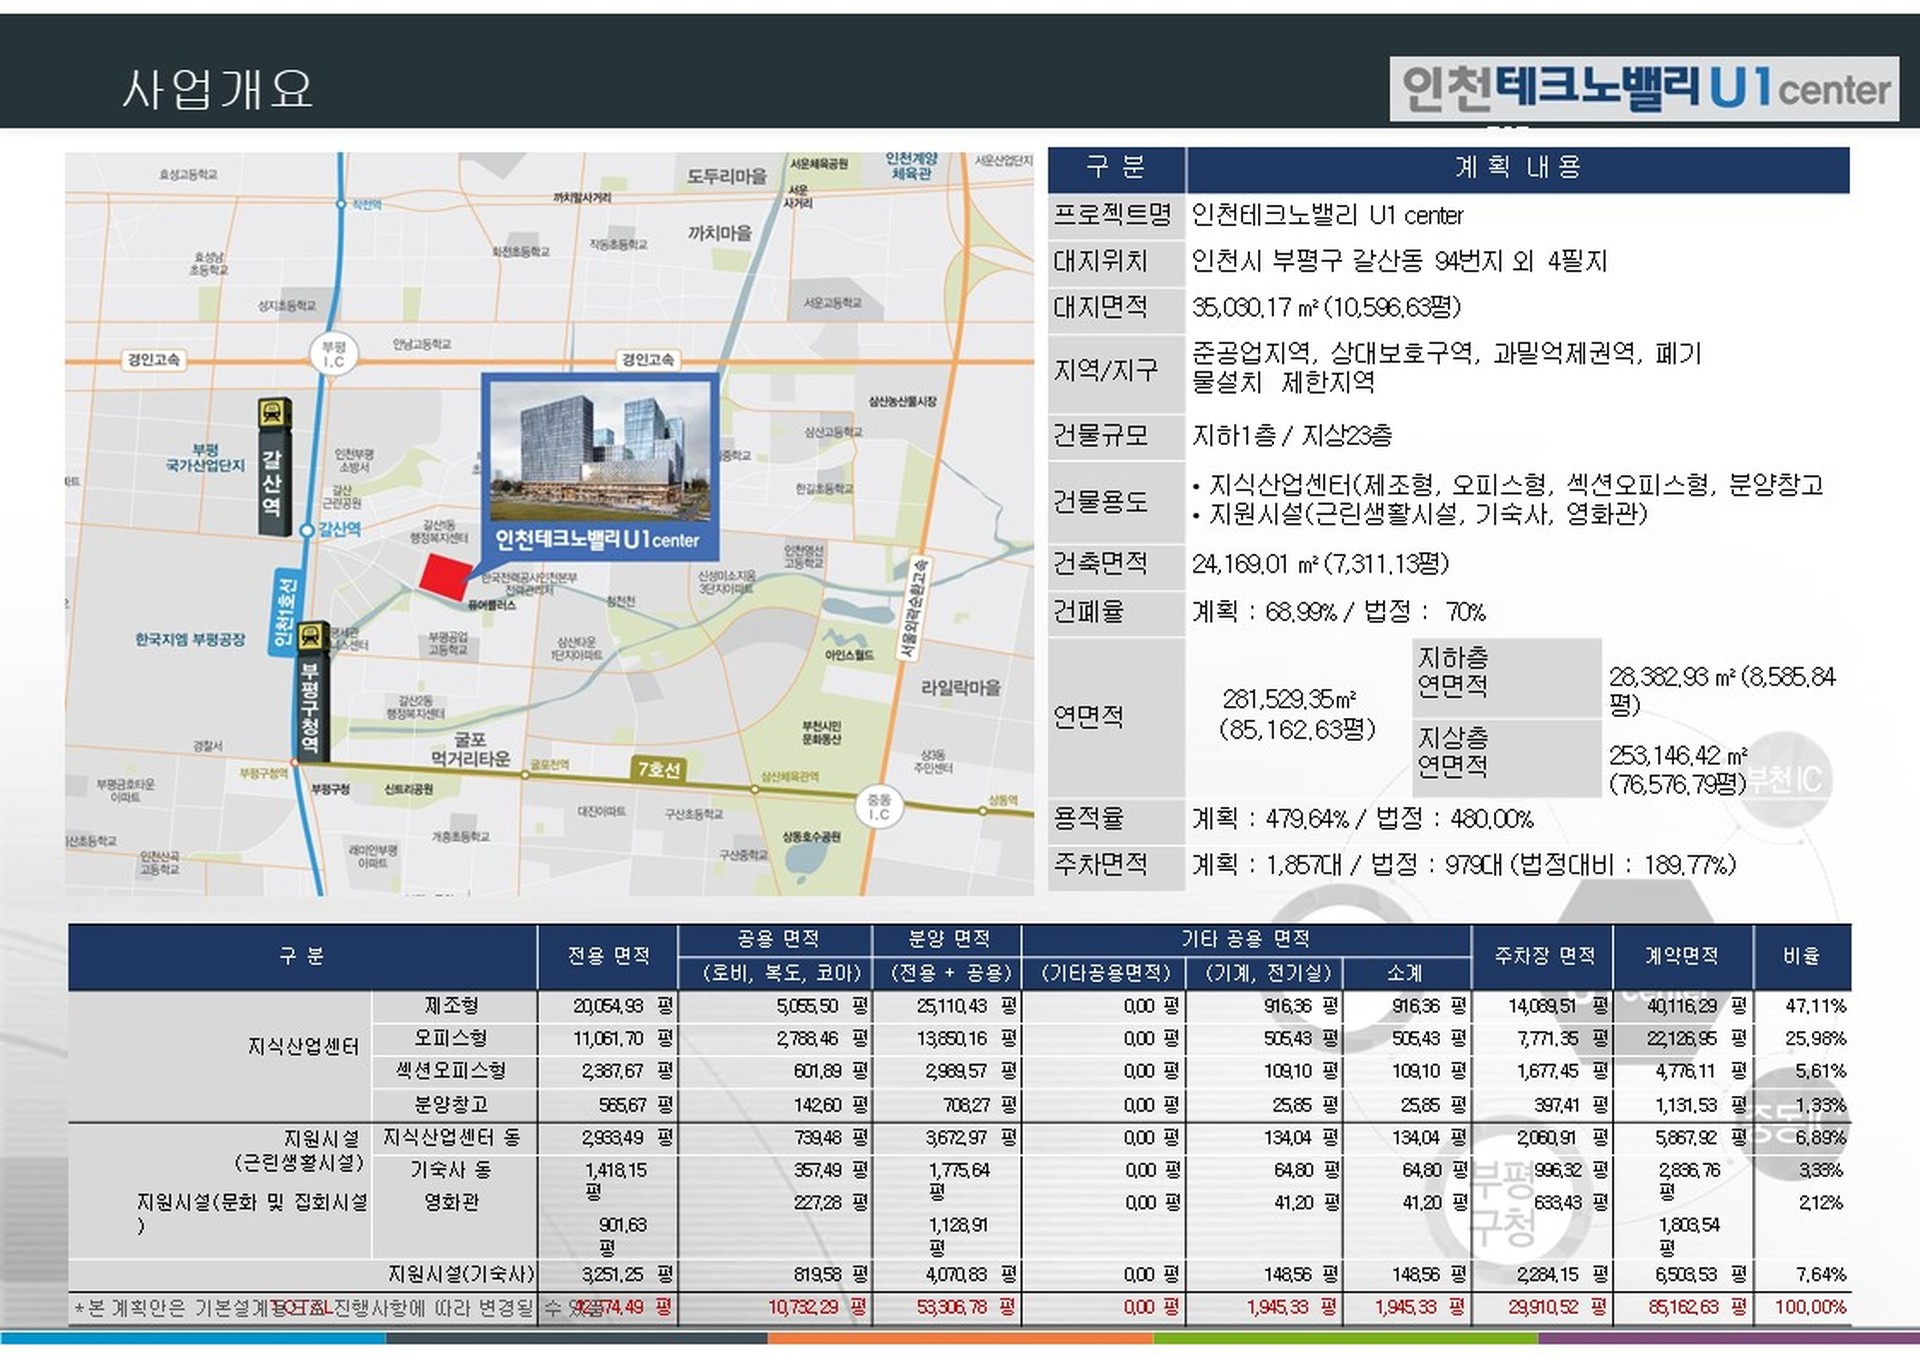Screen dimensions: 1920x1358
Task: Select the 지원시설(근린생활시설, 기숙사, 영화관) bullet line
Action: 1419,514
